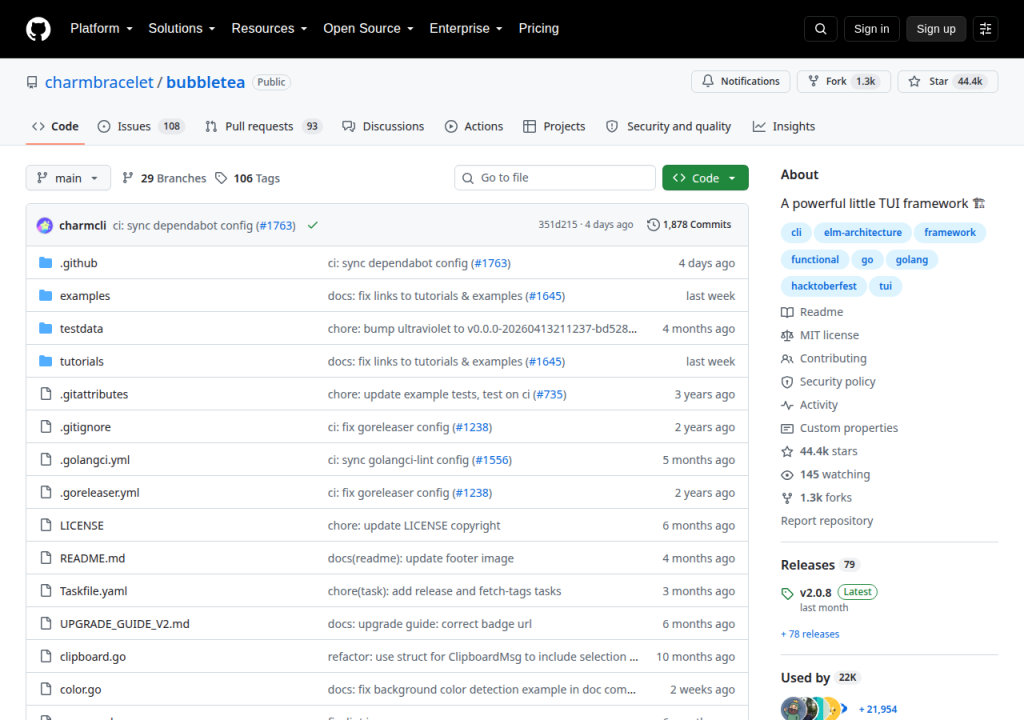
Task: Open the Taskfile.yaml file
Action: [93, 591]
